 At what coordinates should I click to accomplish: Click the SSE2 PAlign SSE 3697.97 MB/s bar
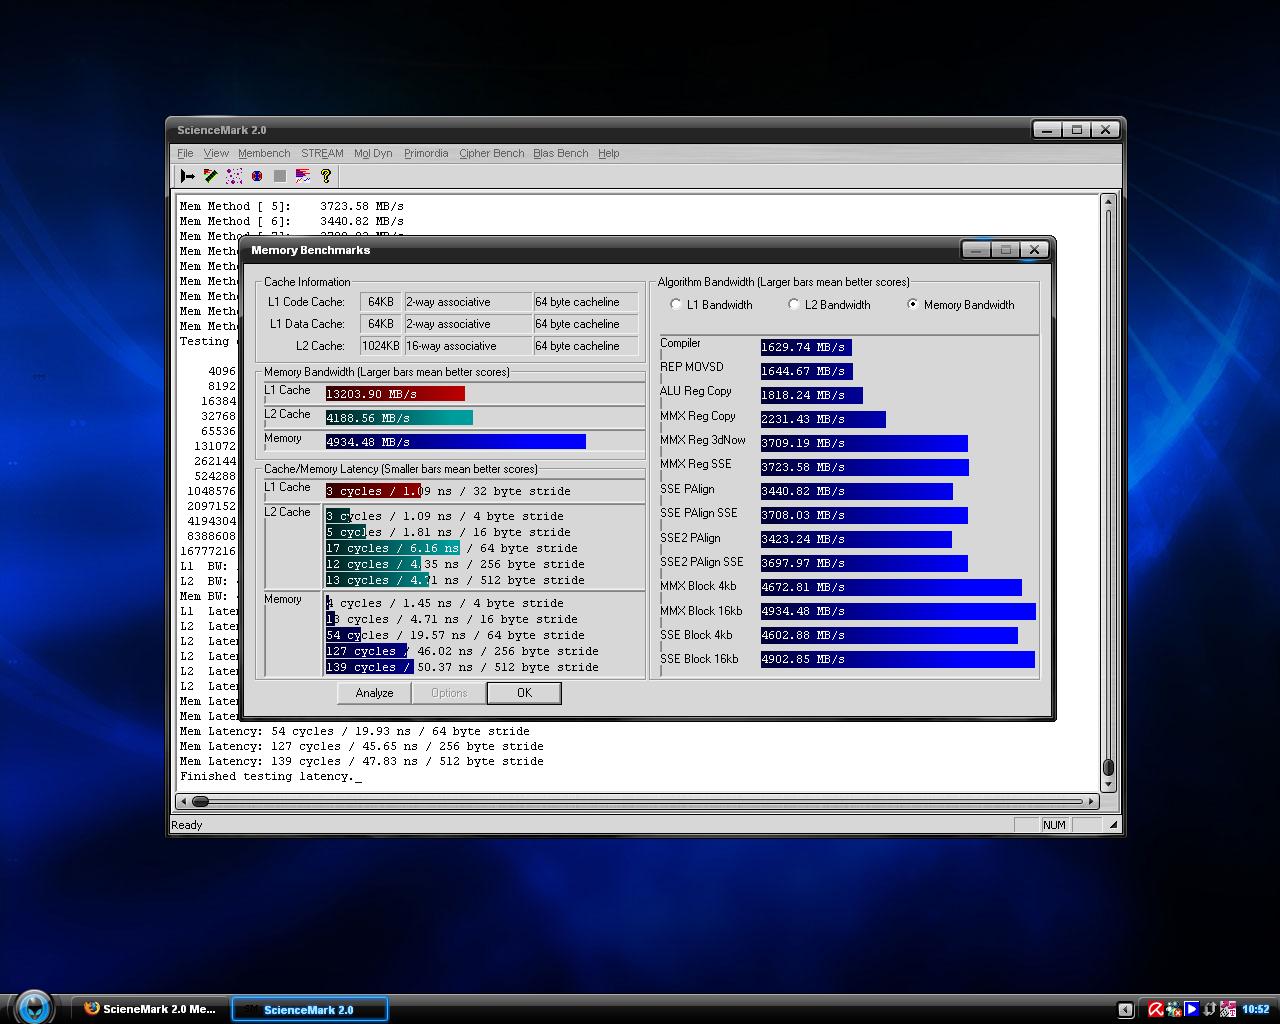[864, 563]
